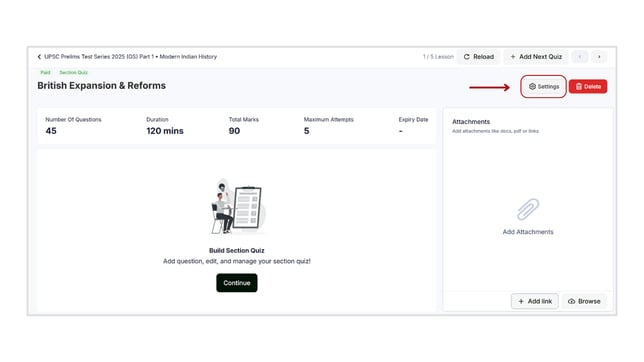Open quiz Settings

pyautogui.click(x=543, y=86)
